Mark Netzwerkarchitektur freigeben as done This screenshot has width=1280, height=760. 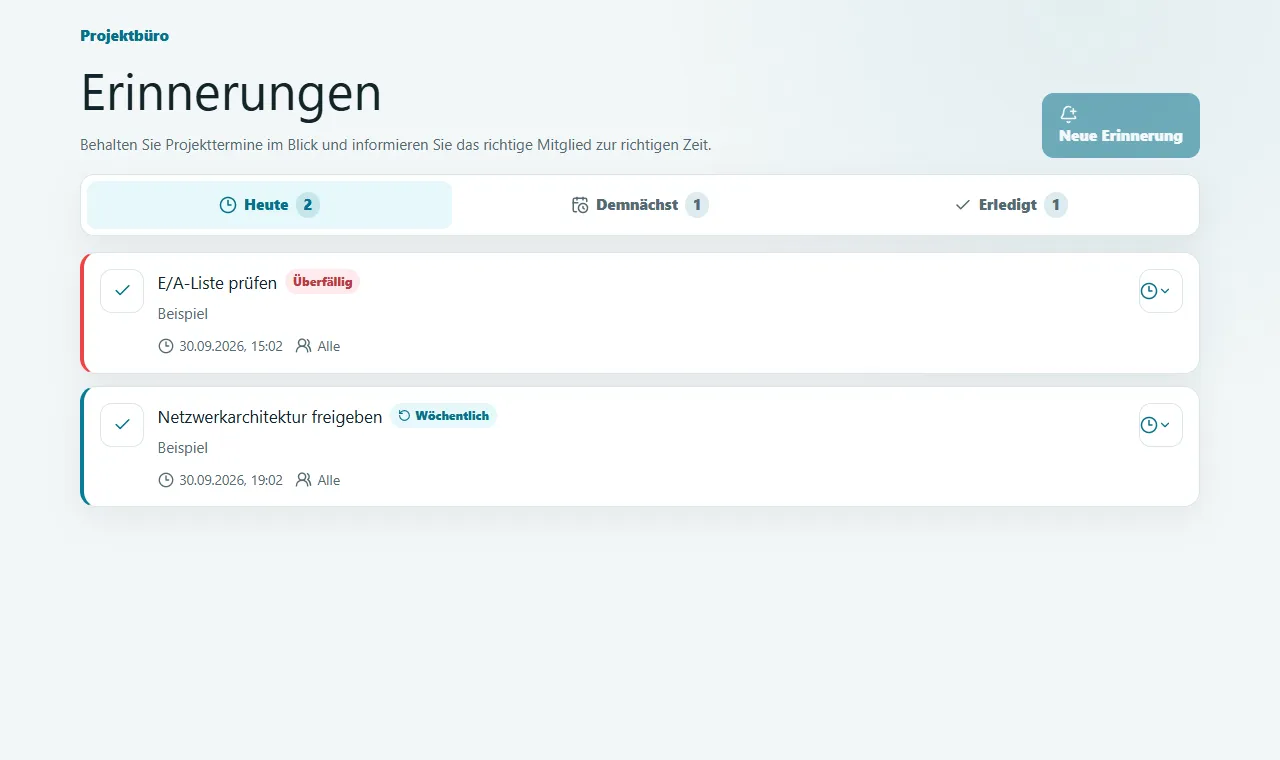point(122,425)
